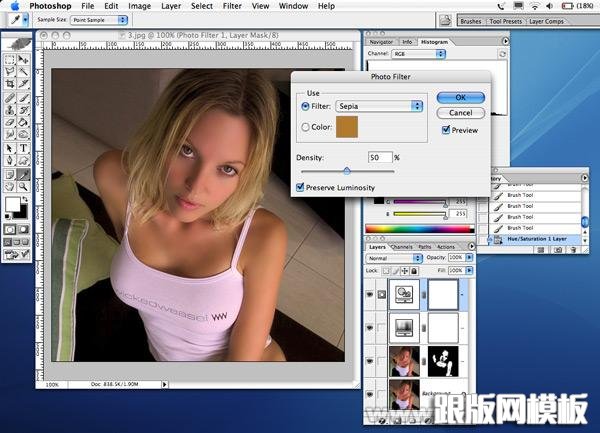Open the Filter menu
This screenshot has width=600, height=433.
[x=232, y=6]
